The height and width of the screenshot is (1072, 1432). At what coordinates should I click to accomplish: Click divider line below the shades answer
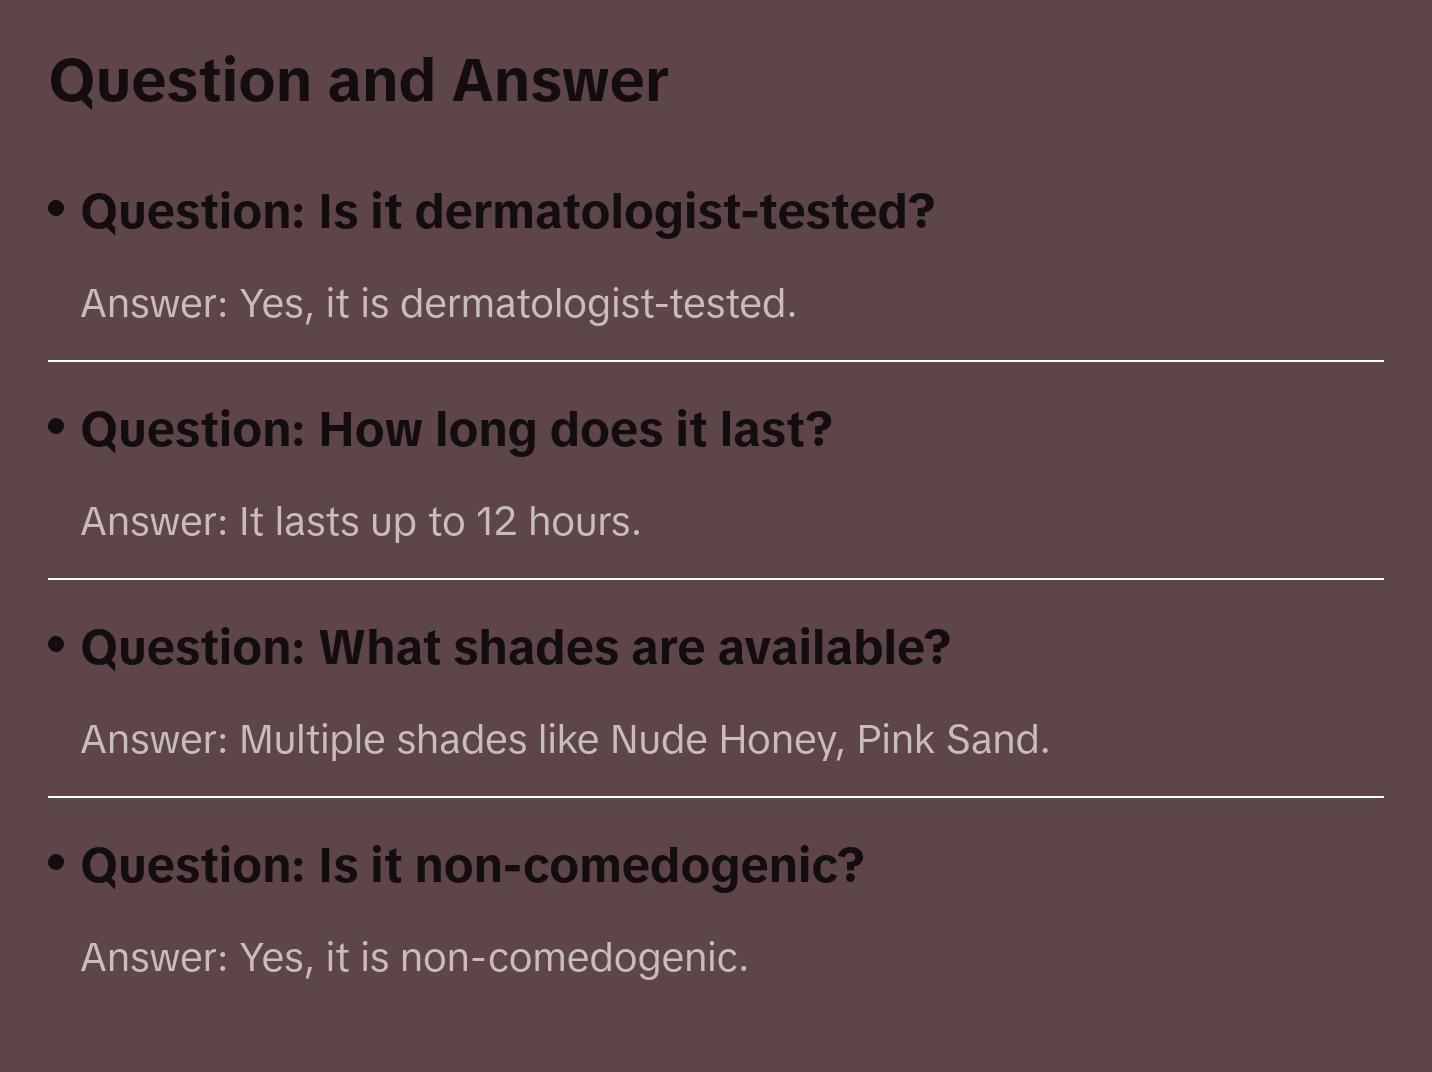(x=716, y=796)
